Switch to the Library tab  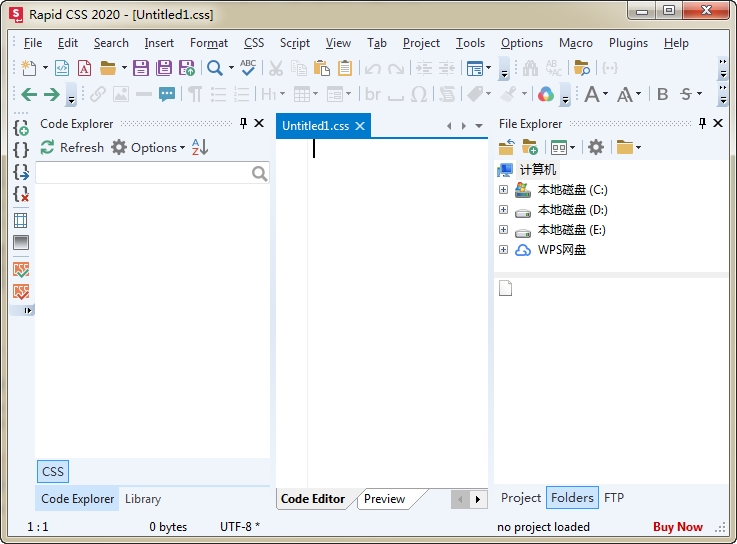click(143, 499)
